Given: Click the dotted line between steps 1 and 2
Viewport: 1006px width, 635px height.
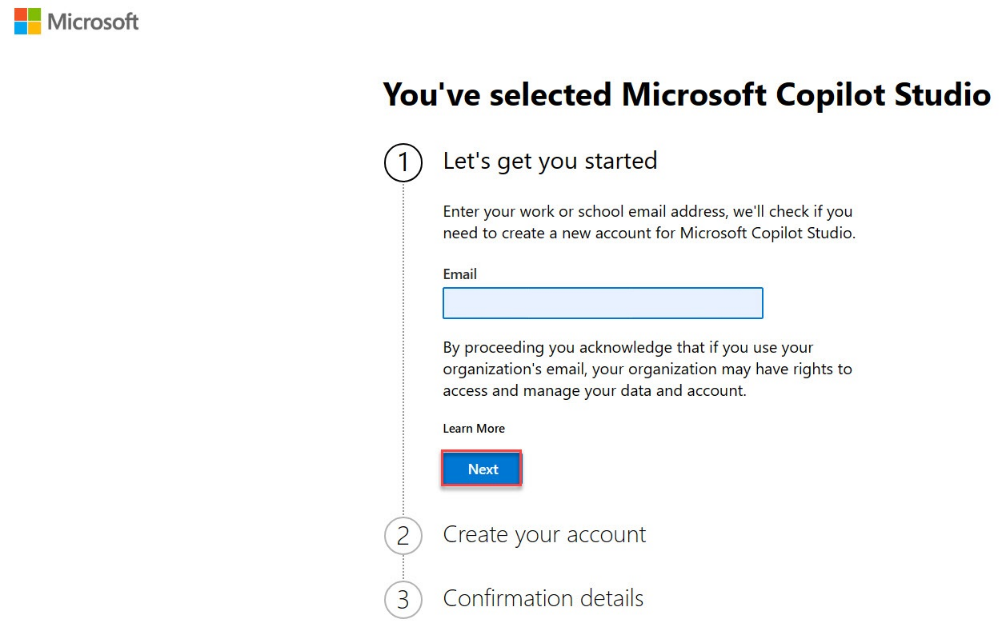Looking at the screenshot, I should [x=403, y=350].
